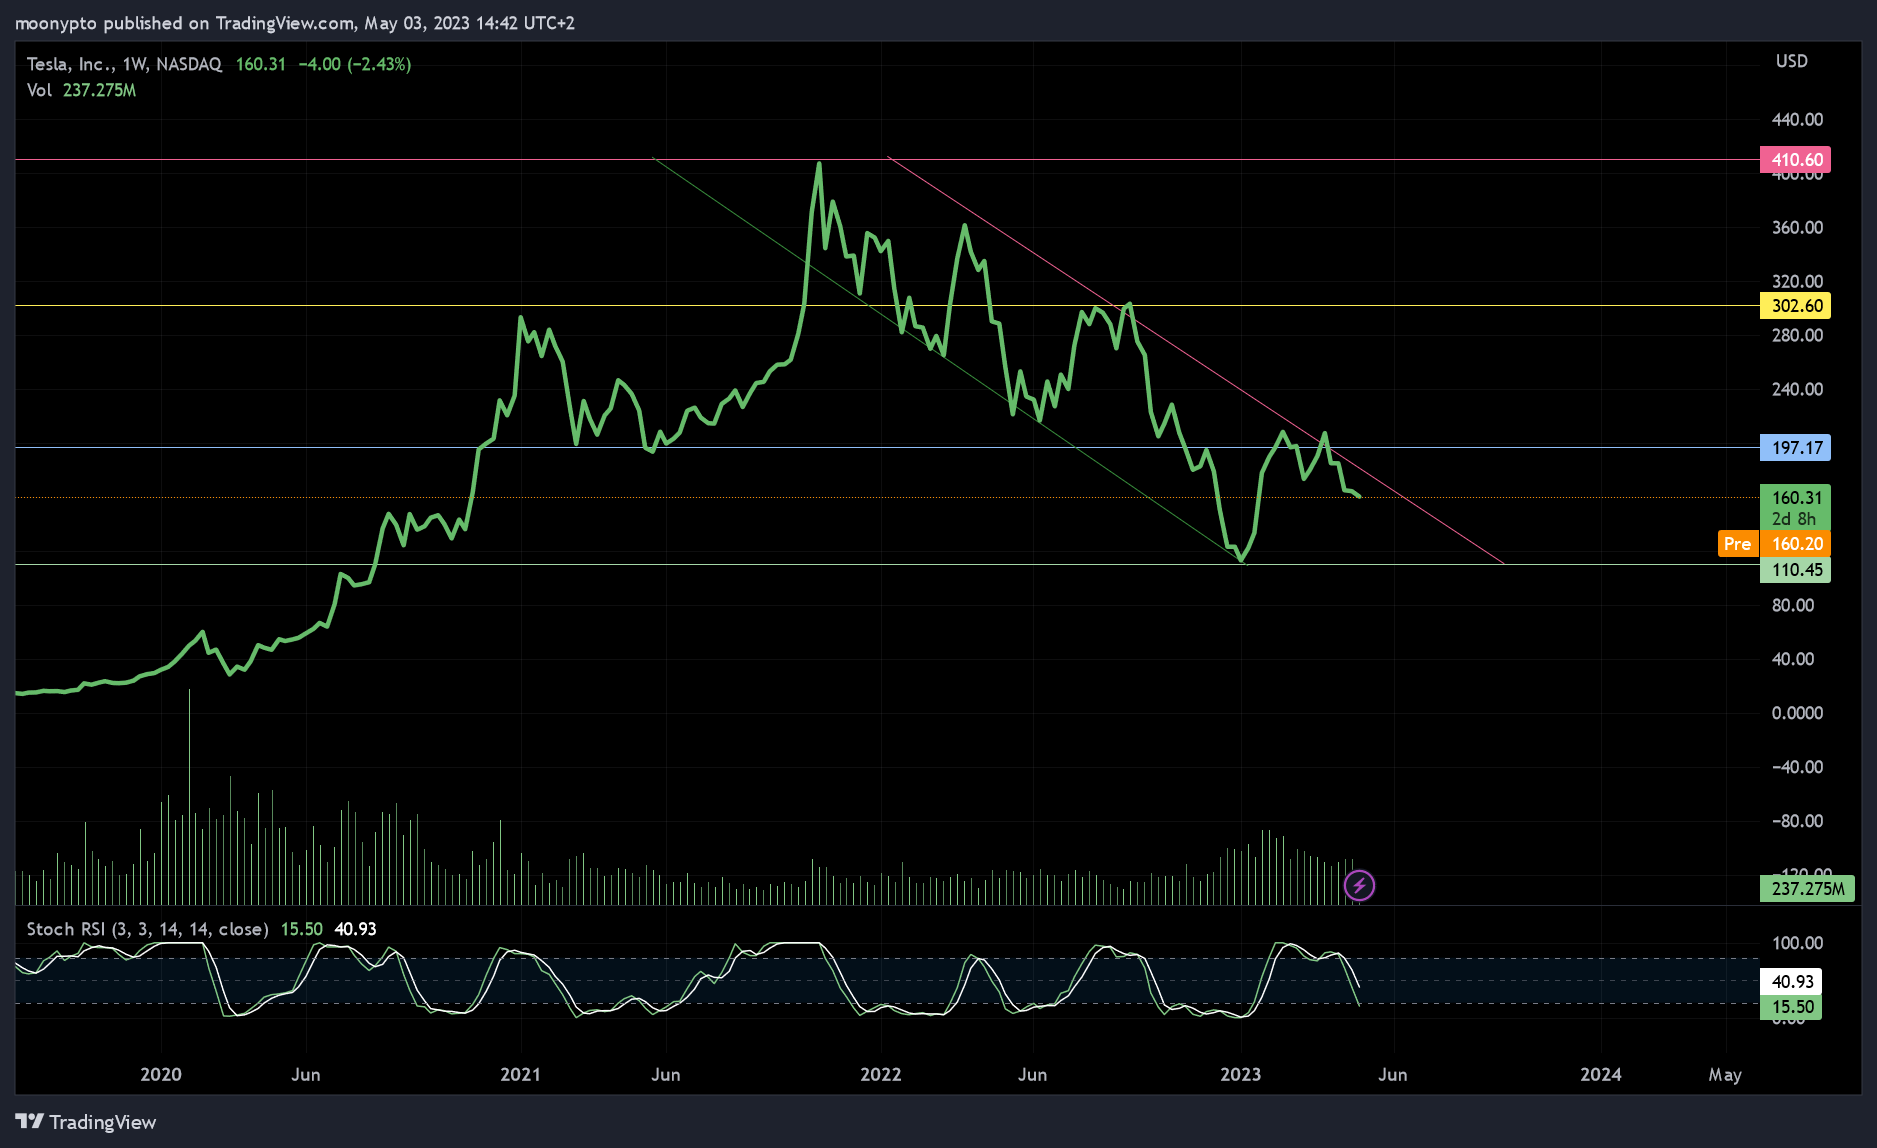This screenshot has height=1148, width=1877.
Task: Click the 160.31 current price label
Action: pyautogui.click(x=1795, y=497)
